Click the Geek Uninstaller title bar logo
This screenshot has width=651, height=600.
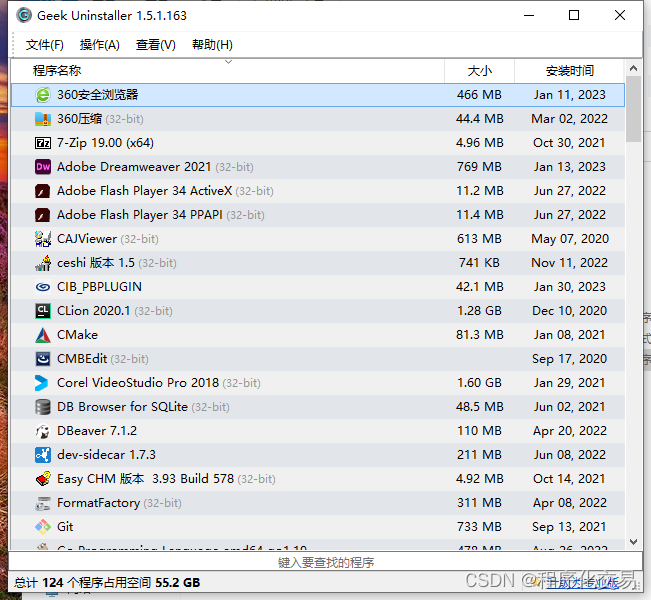(x=24, y=16)
